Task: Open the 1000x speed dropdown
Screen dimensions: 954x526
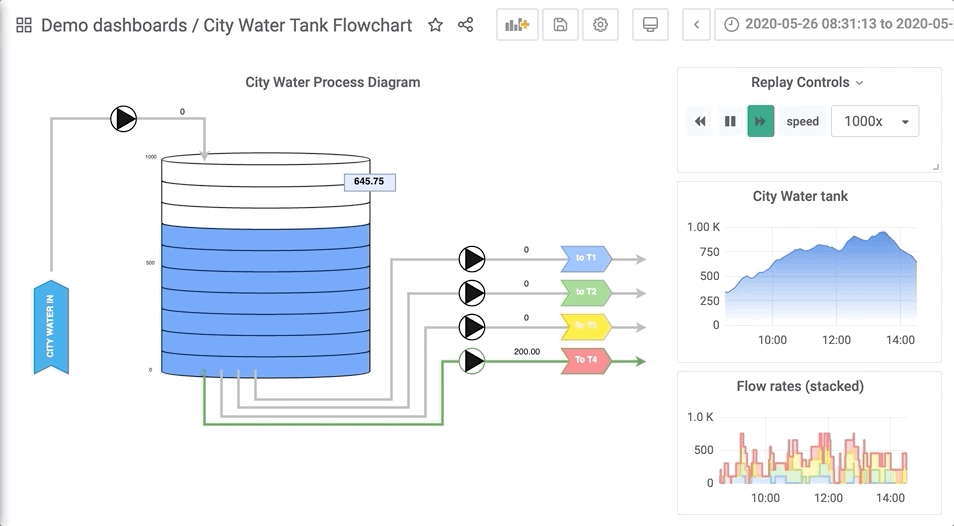Action: point(875,121)
